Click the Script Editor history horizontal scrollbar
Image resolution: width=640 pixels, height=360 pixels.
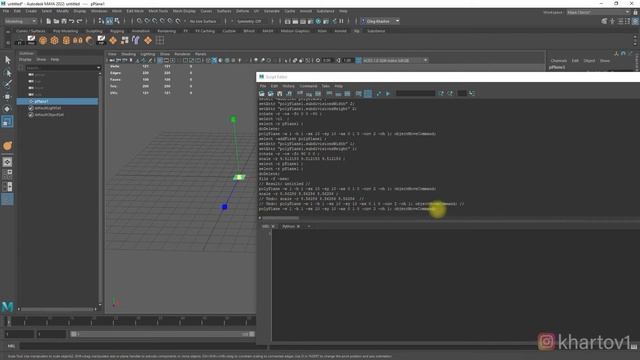(x=280, y=218)
